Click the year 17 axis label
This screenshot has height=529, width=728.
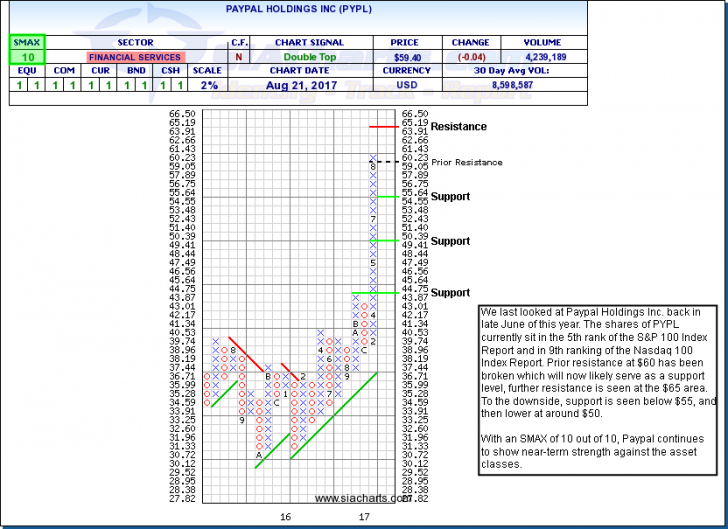365,516
